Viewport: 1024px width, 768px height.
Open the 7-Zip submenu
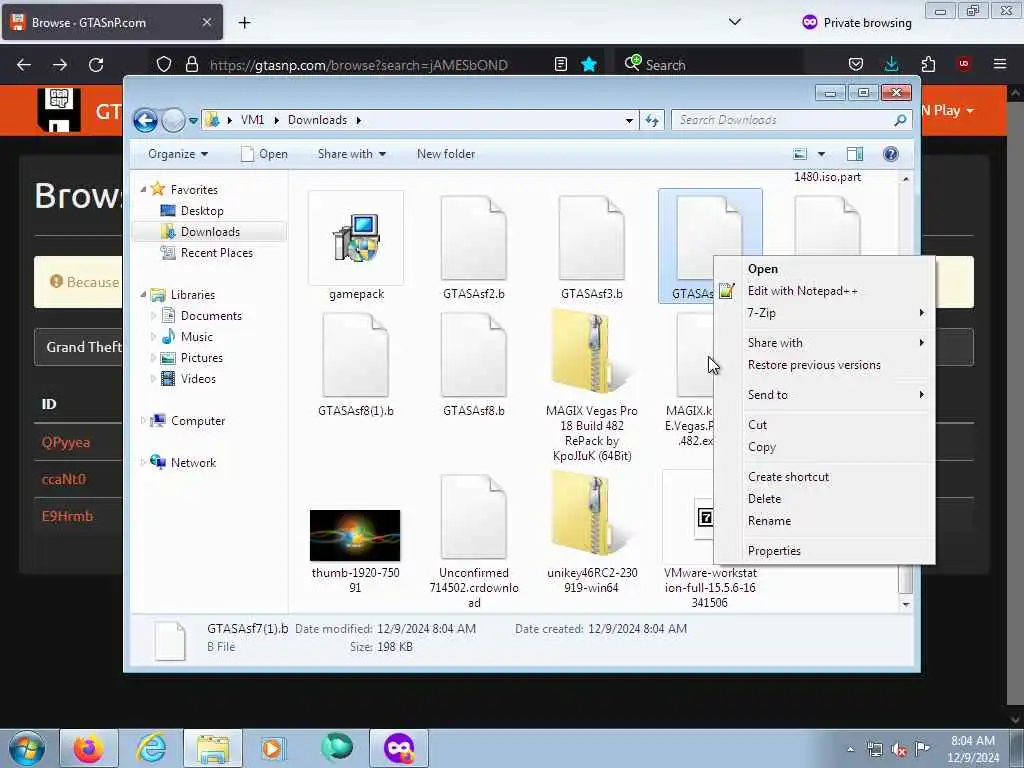click(824, 313)
